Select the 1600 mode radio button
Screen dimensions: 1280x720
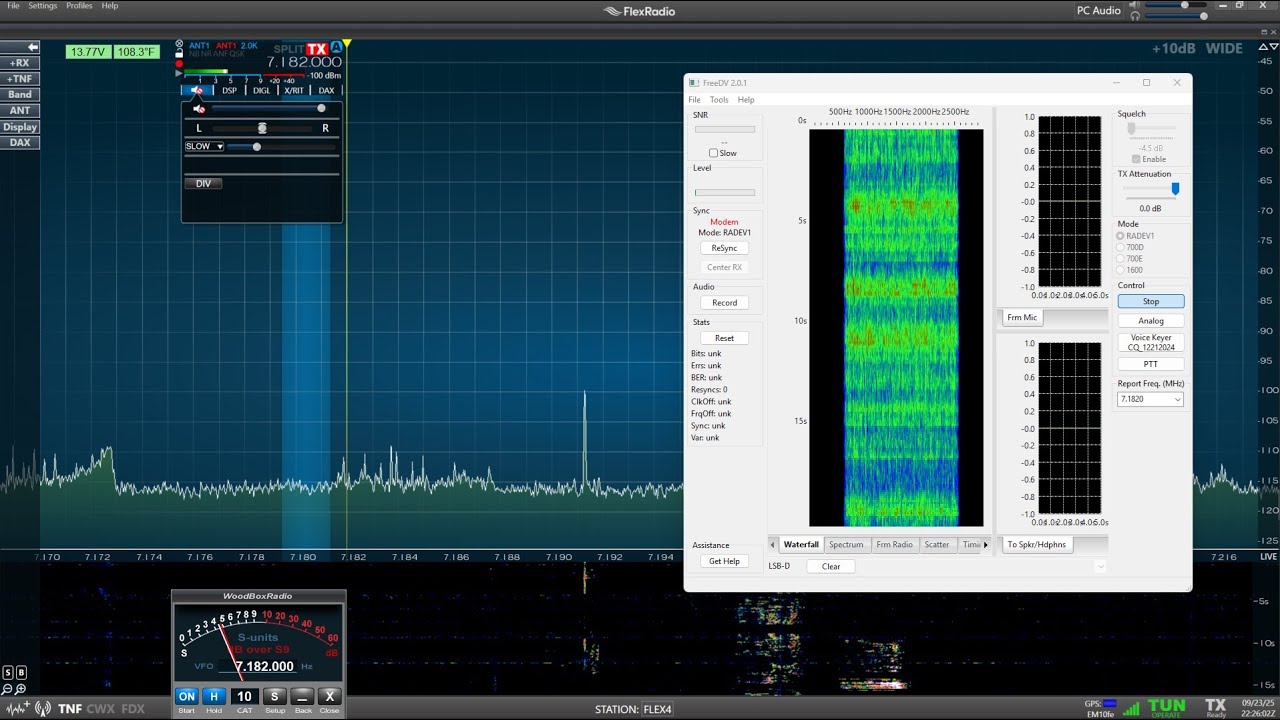tap(1121, 270)
